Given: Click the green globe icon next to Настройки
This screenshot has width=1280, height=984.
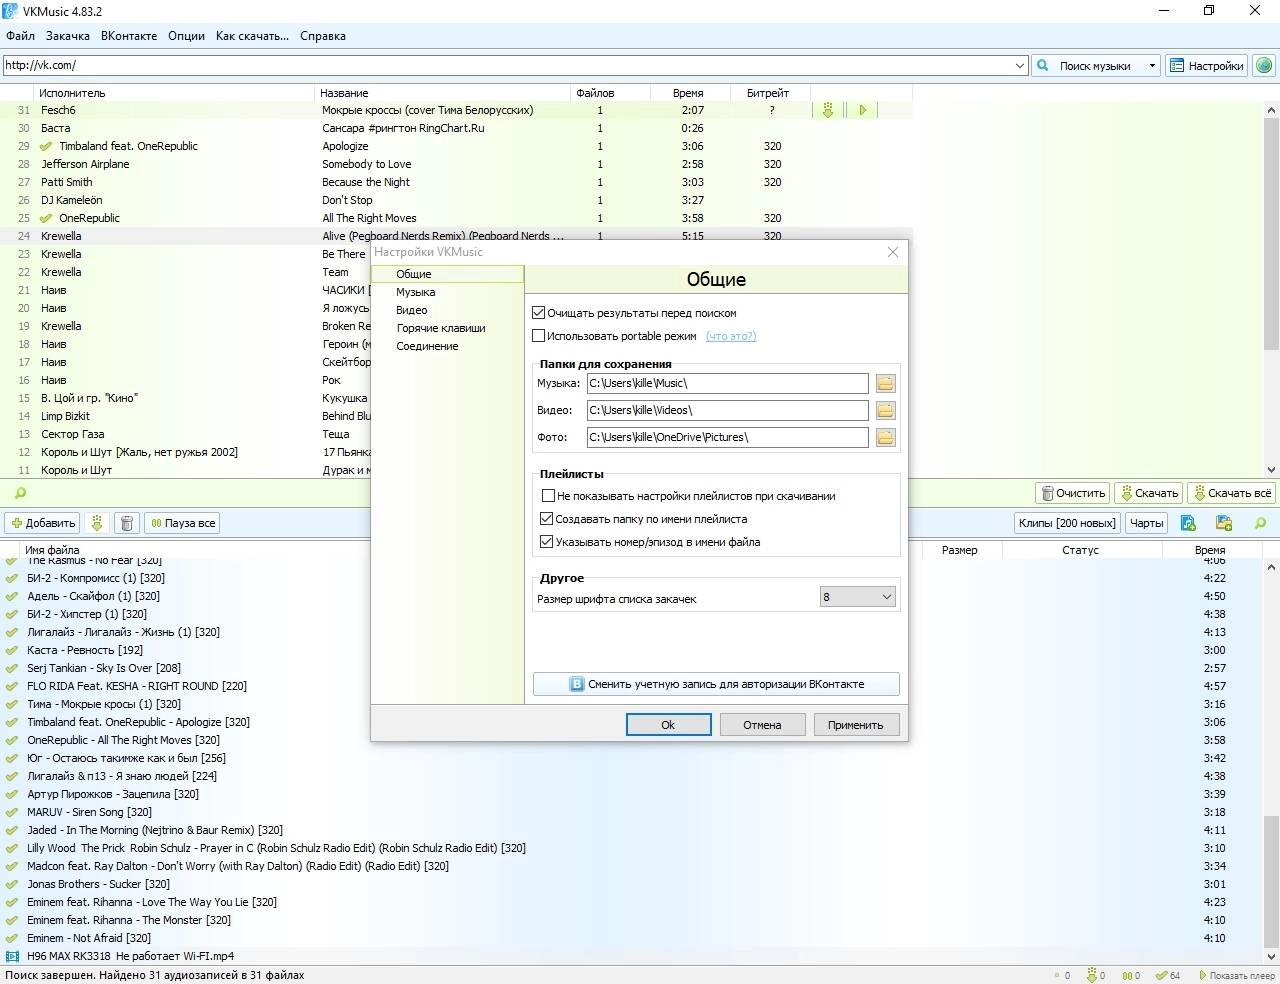Looking at the screenshot, I should tap(1264, 65).
